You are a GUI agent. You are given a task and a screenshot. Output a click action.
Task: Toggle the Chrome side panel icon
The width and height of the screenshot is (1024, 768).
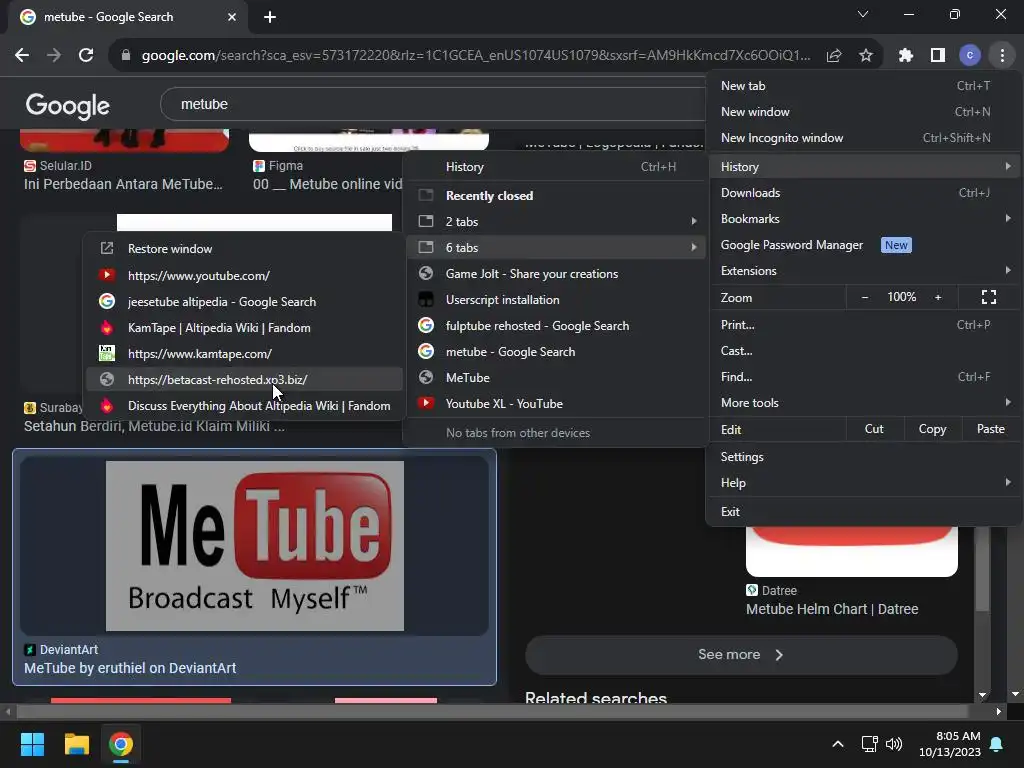pos(938,56)
